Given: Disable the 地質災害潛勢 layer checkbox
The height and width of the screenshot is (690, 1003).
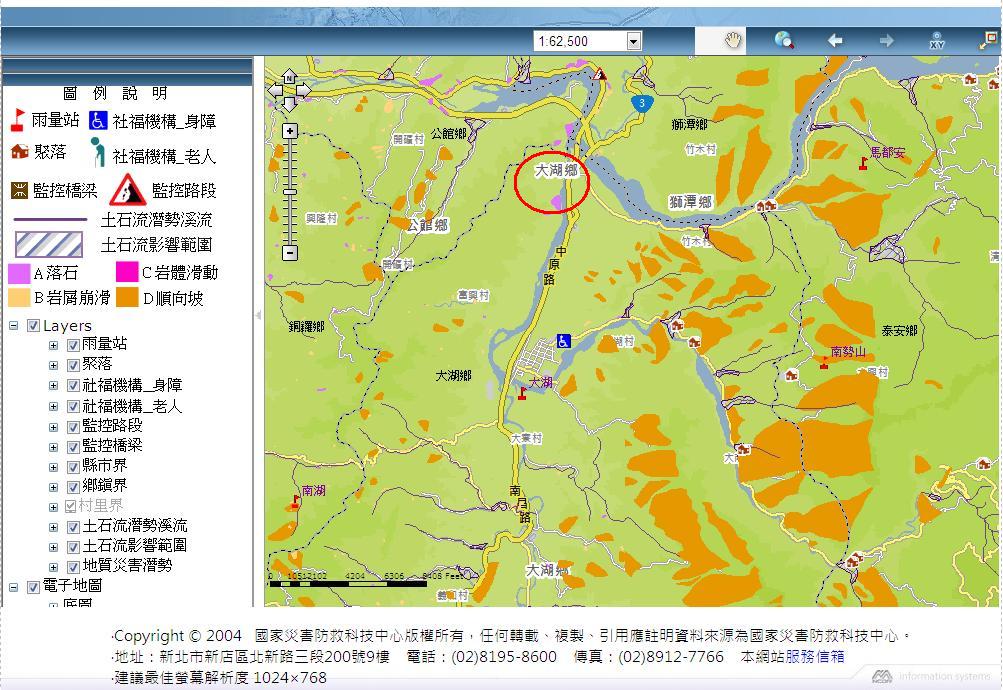Looking at the screenshot, I should (73, 566).
